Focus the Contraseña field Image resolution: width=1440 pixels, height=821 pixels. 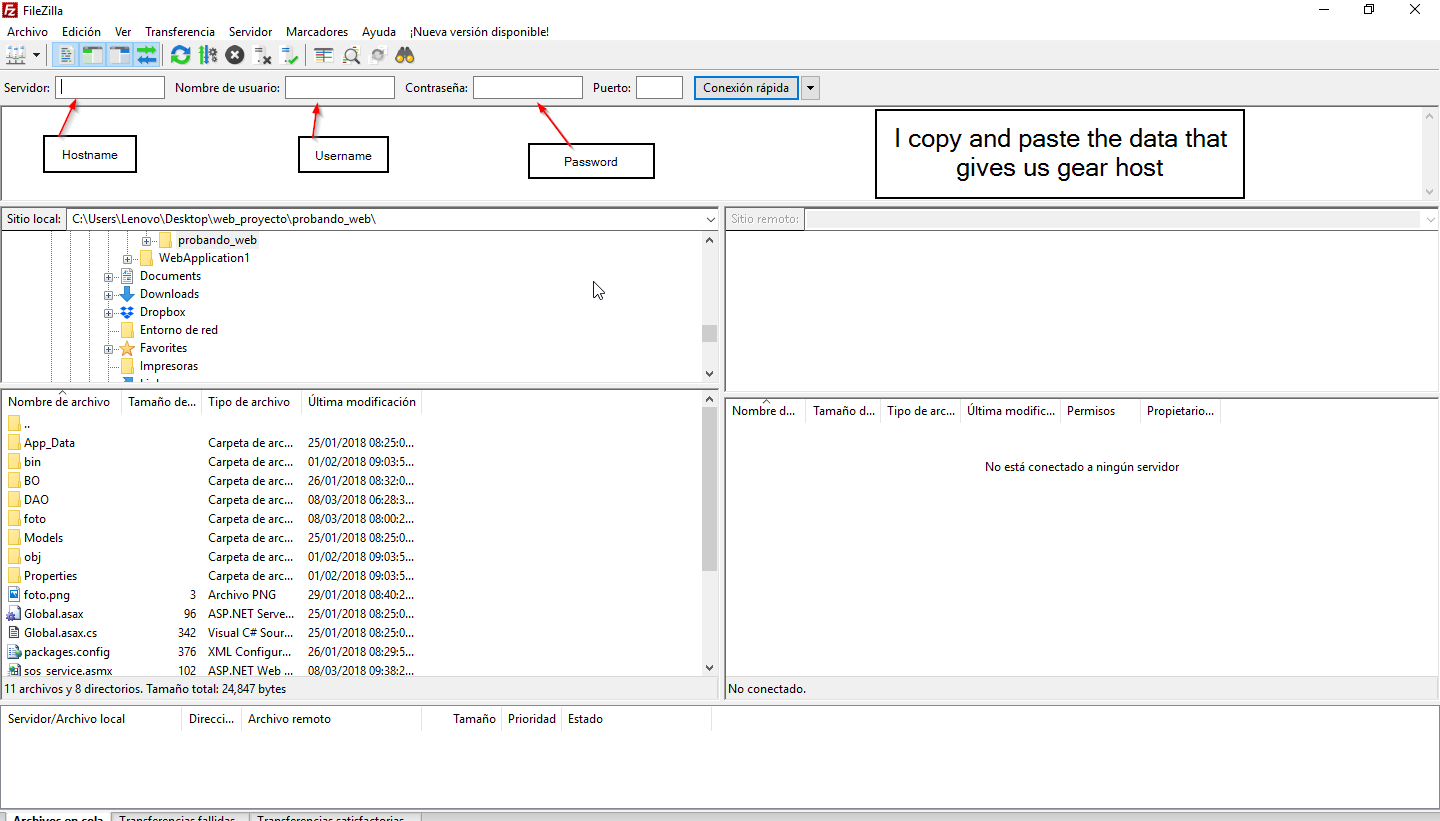point(528,88)
